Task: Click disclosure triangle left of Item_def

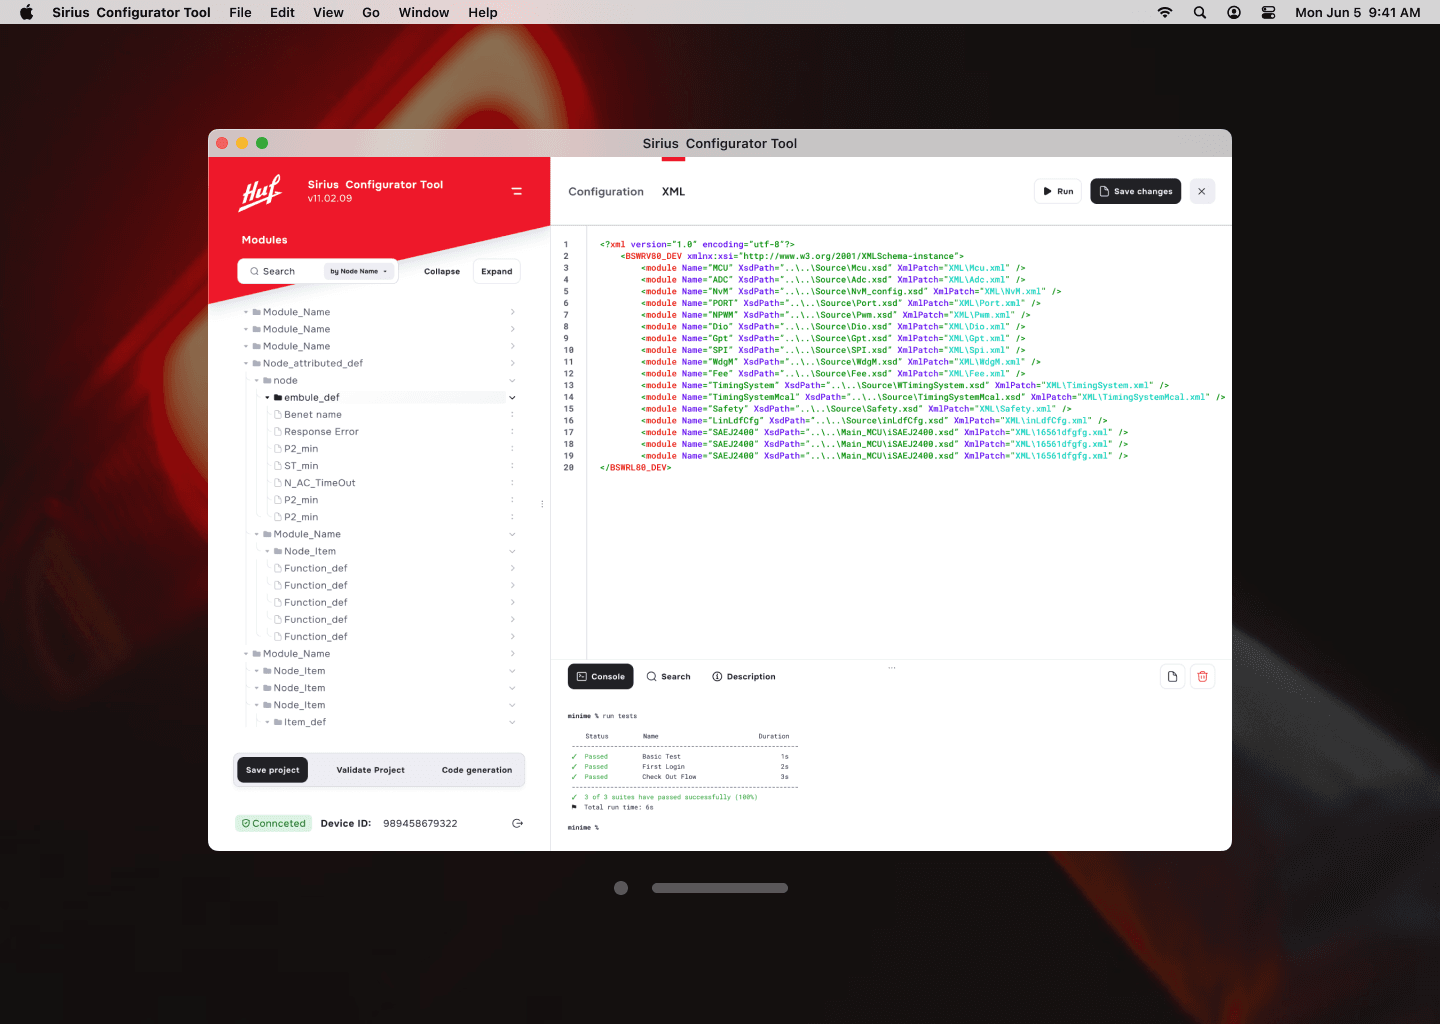Action: pos(267,722)
